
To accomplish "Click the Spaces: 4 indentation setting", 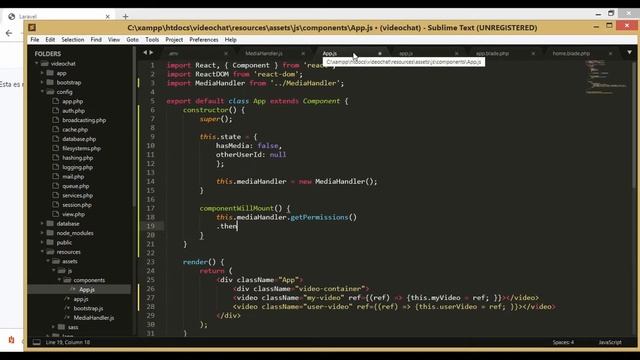I will (x=563, y=342).
